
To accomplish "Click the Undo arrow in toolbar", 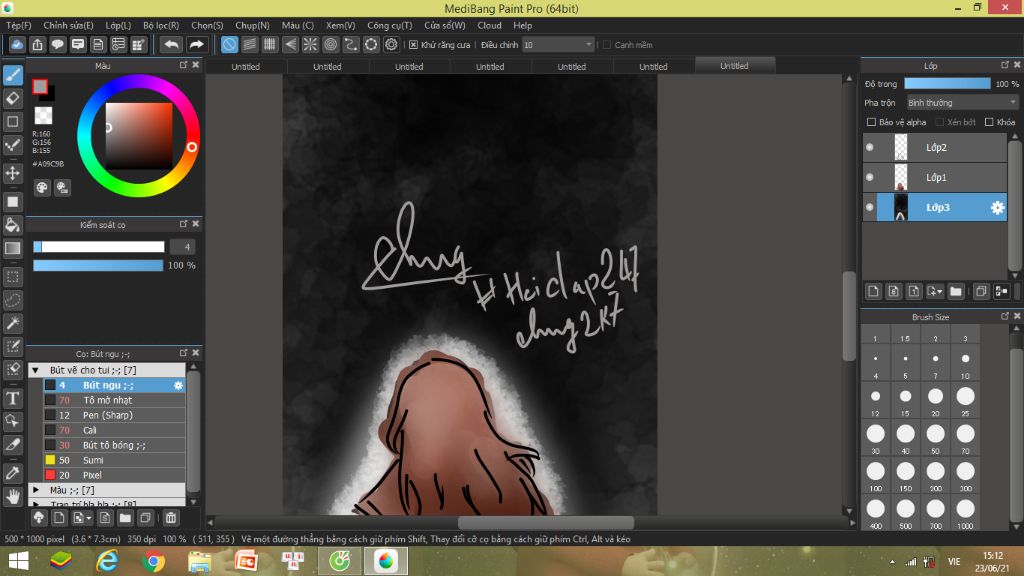I will point(172,44).
